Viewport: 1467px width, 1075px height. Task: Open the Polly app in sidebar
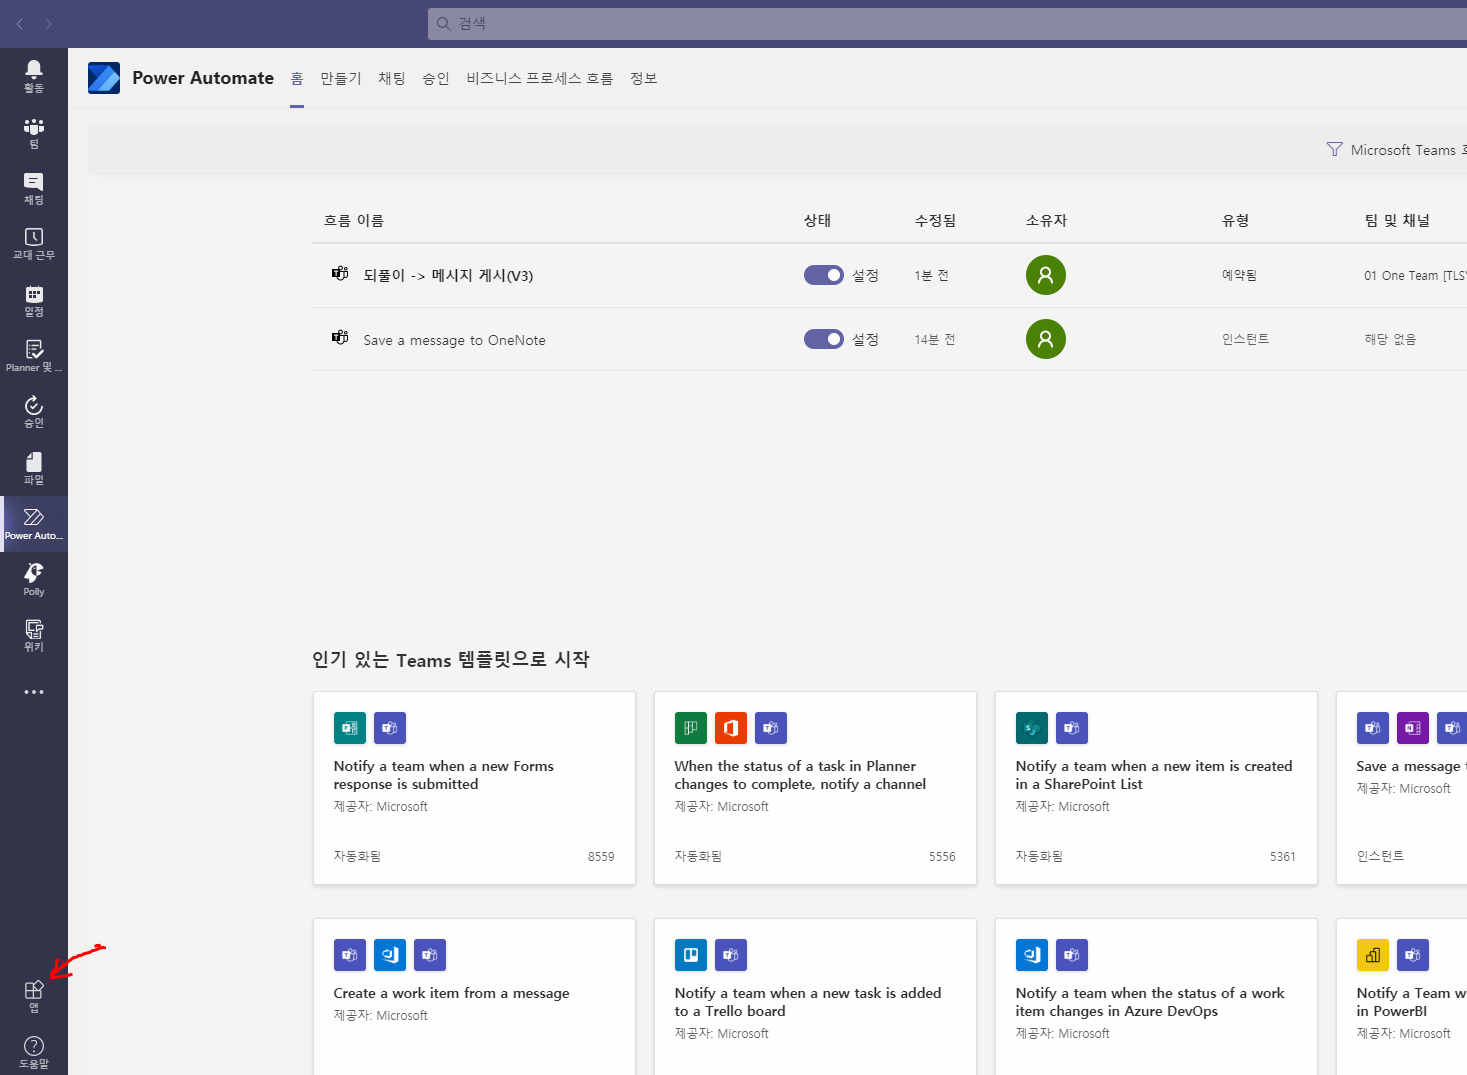point(34,580)
